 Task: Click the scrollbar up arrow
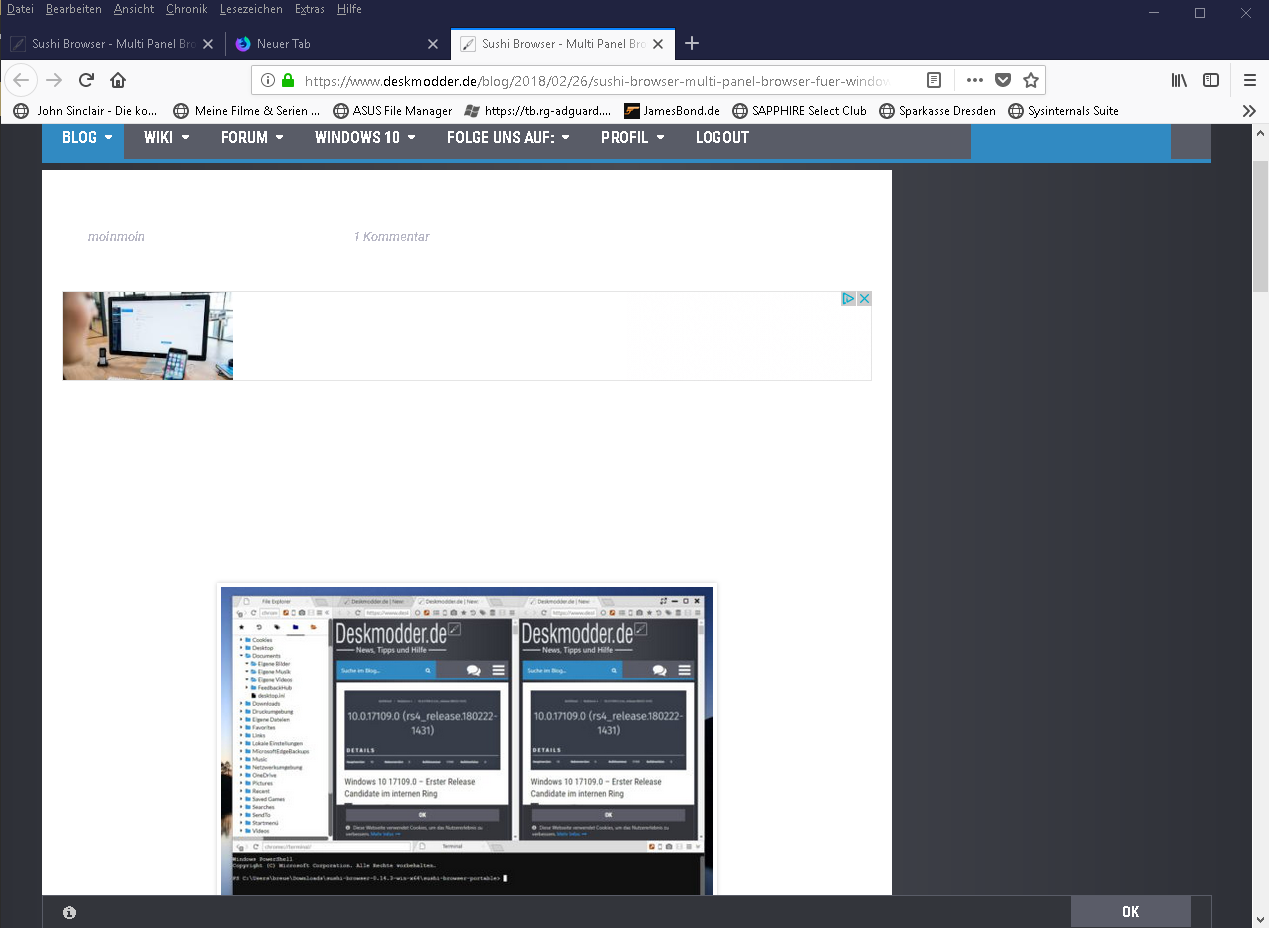point(1260,133)
